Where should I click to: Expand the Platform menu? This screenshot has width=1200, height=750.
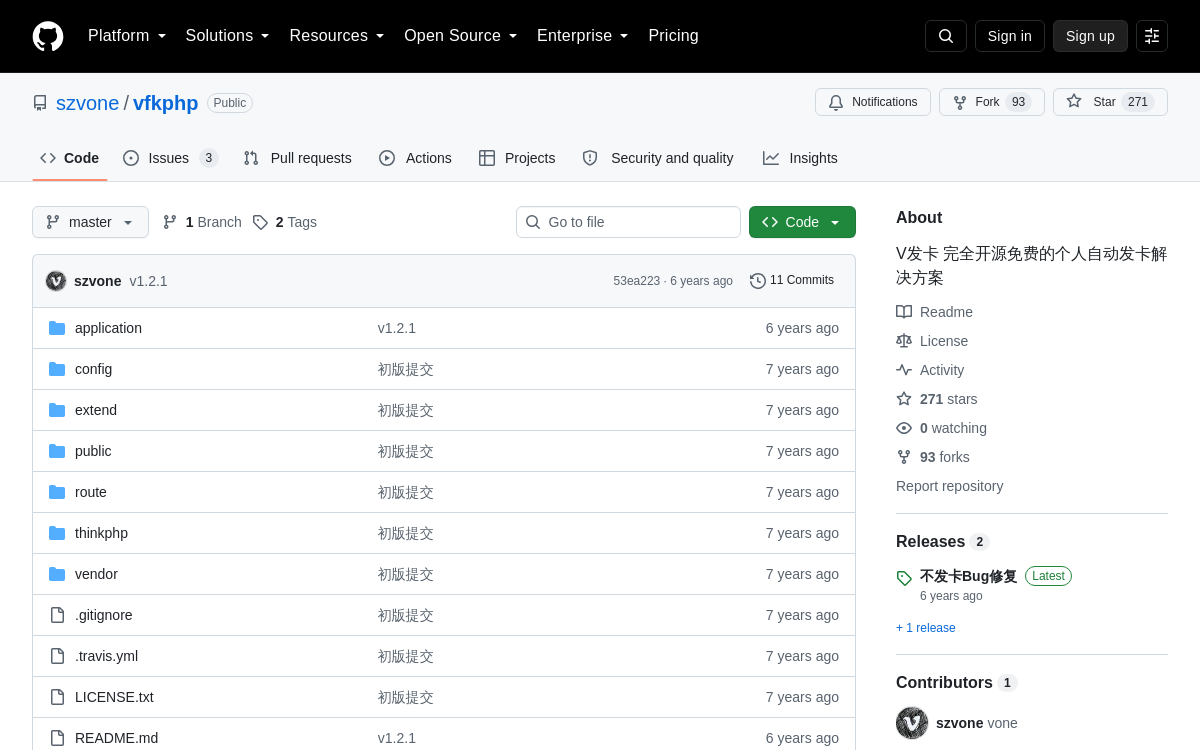pyautogui.click(x=127, y=36)
